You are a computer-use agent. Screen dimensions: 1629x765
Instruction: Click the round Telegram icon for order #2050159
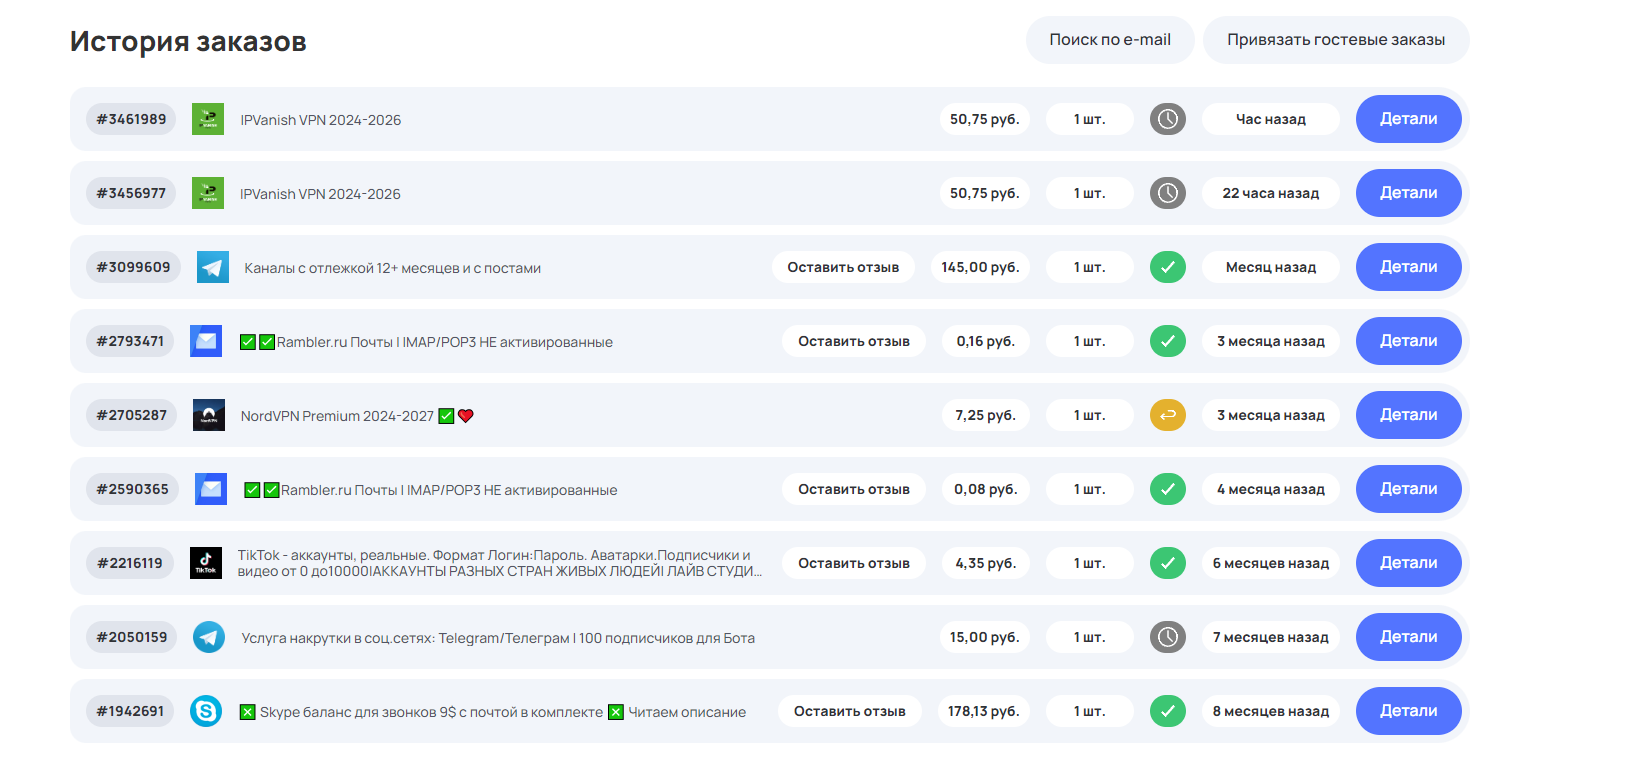pyautogui.click(x=208, y=637)
